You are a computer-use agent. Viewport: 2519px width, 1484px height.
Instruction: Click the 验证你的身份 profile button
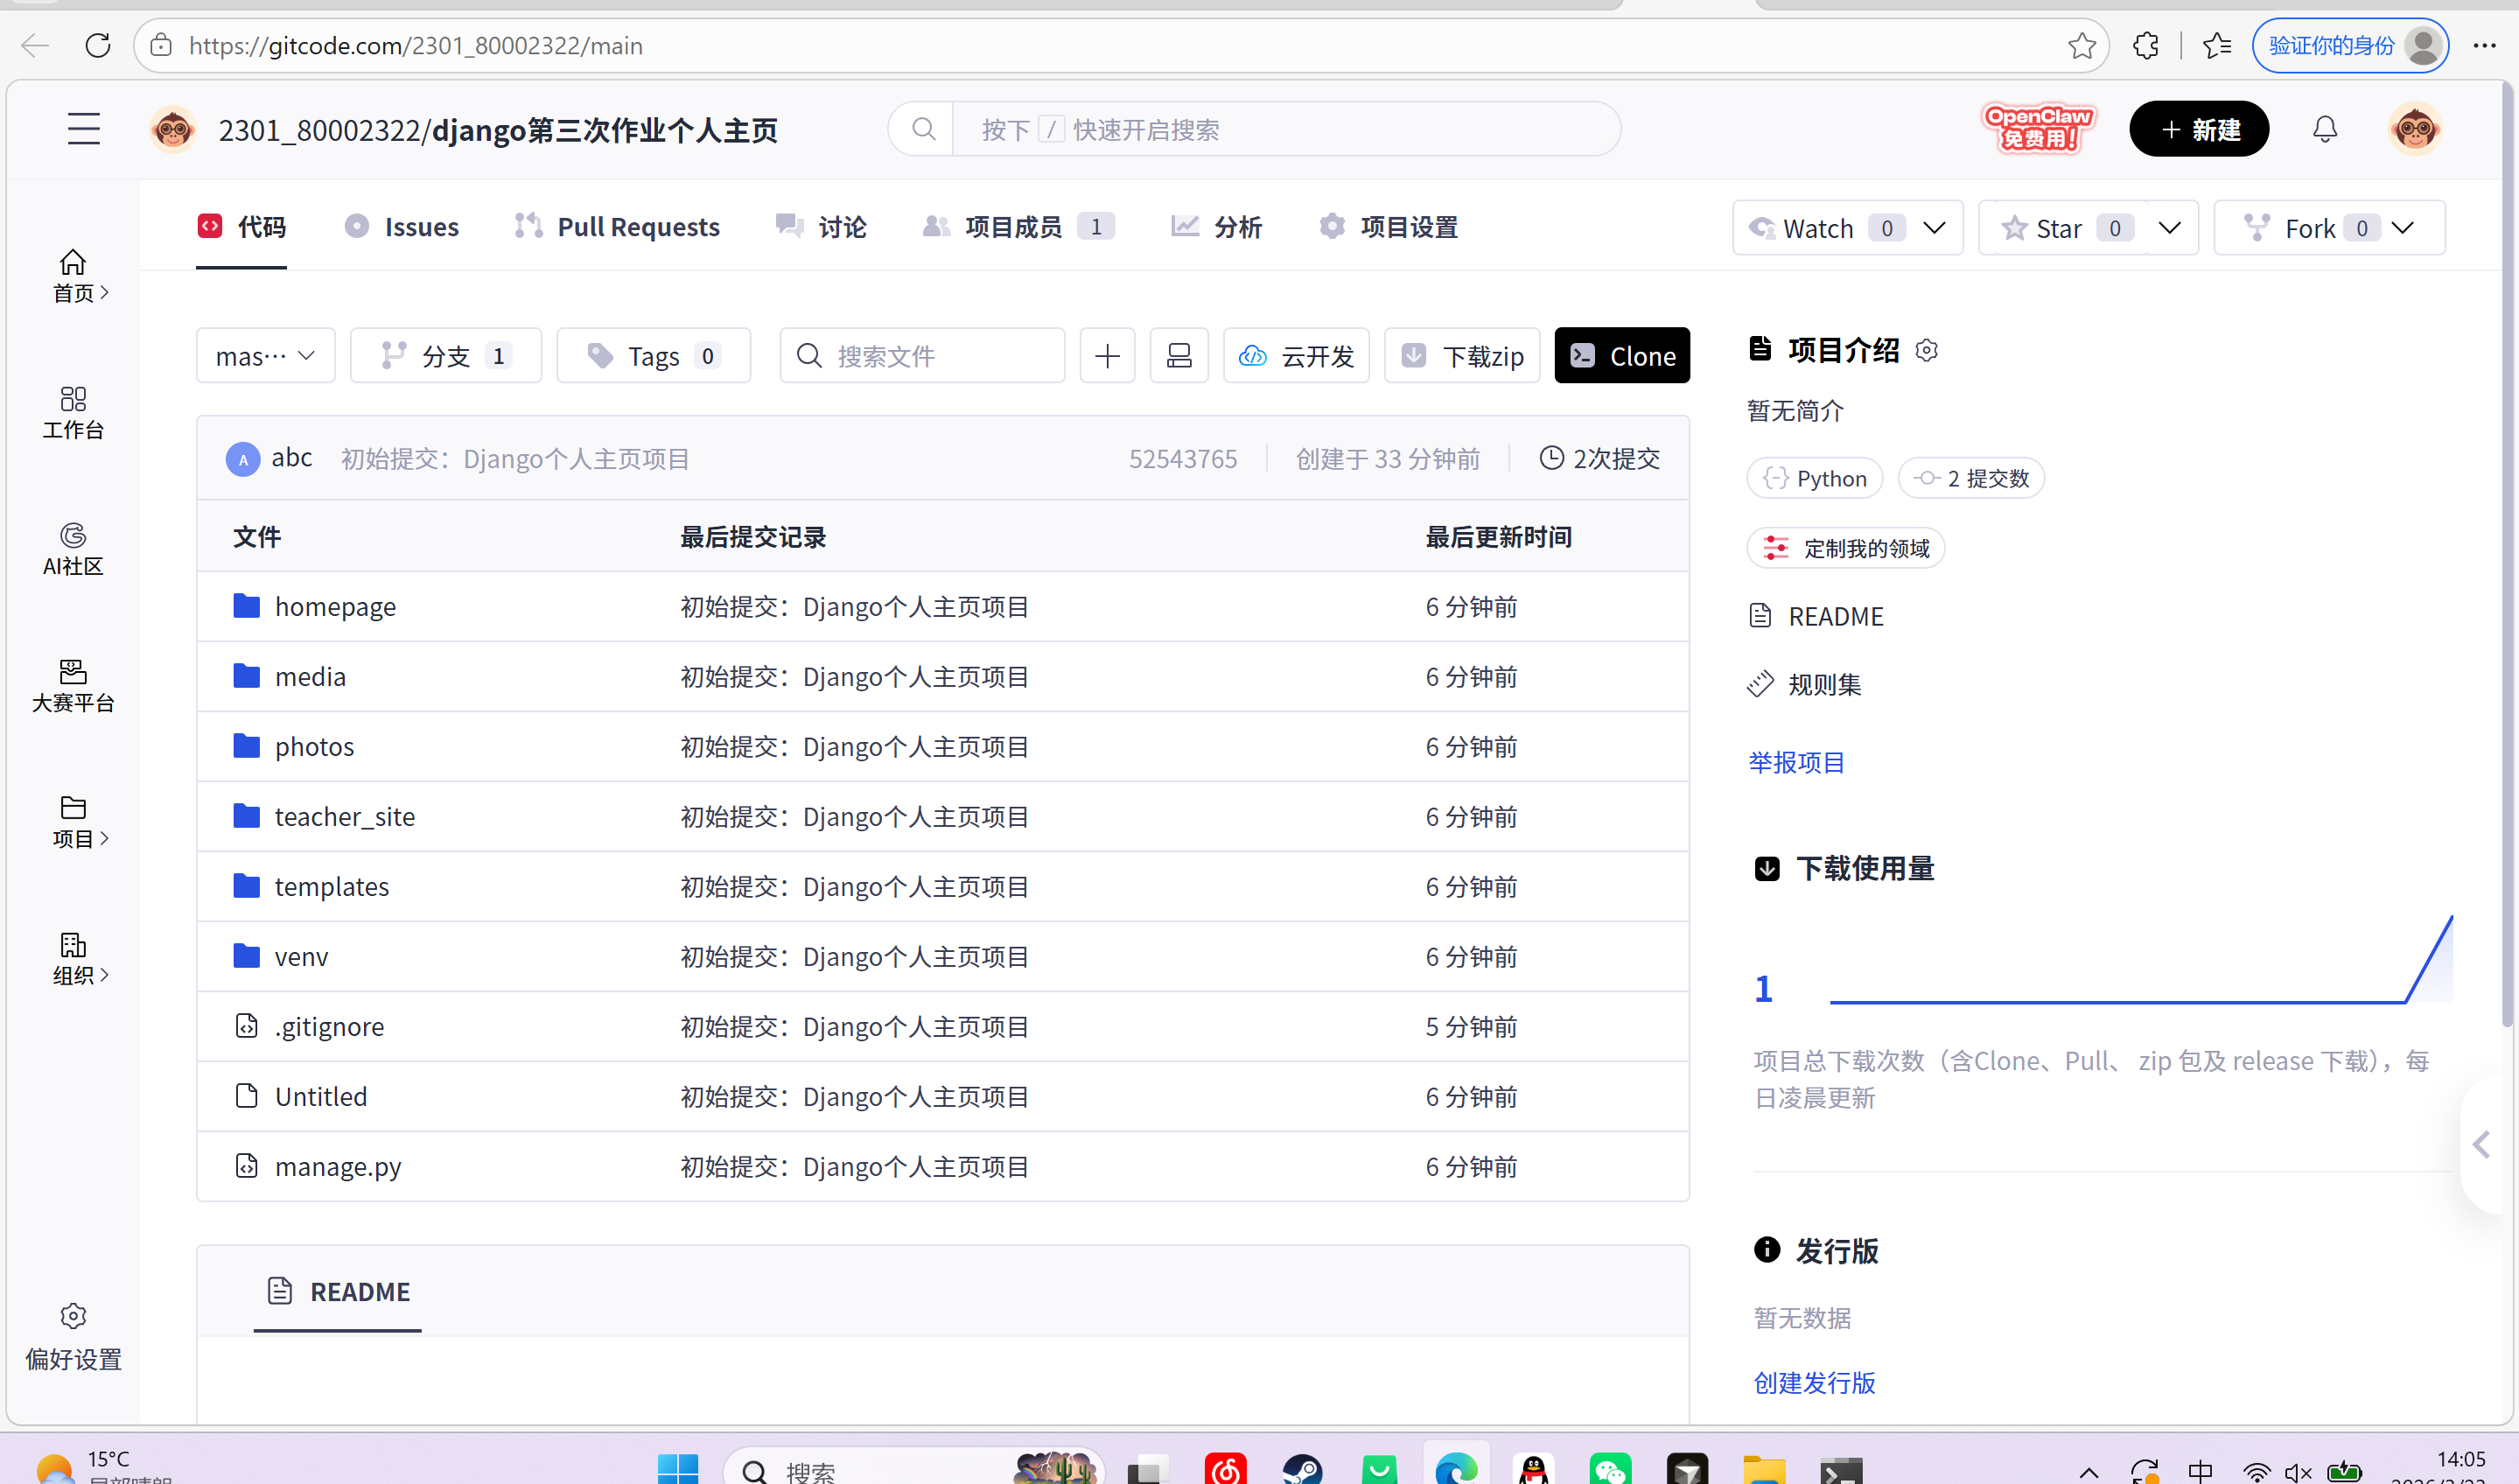[x=2350, y=45]
